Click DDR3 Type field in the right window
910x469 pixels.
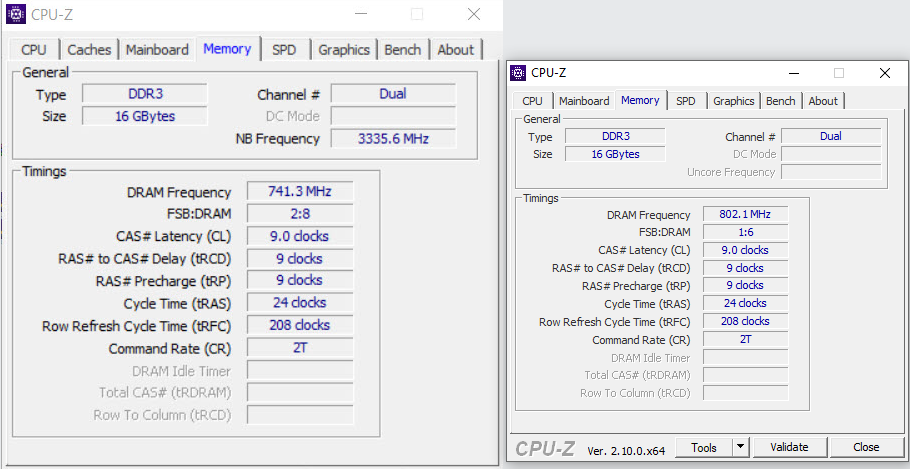(615, 136)
